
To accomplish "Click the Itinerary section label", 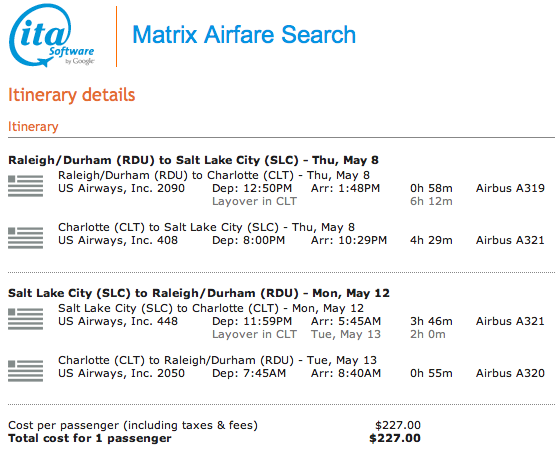I will [33, 127].
